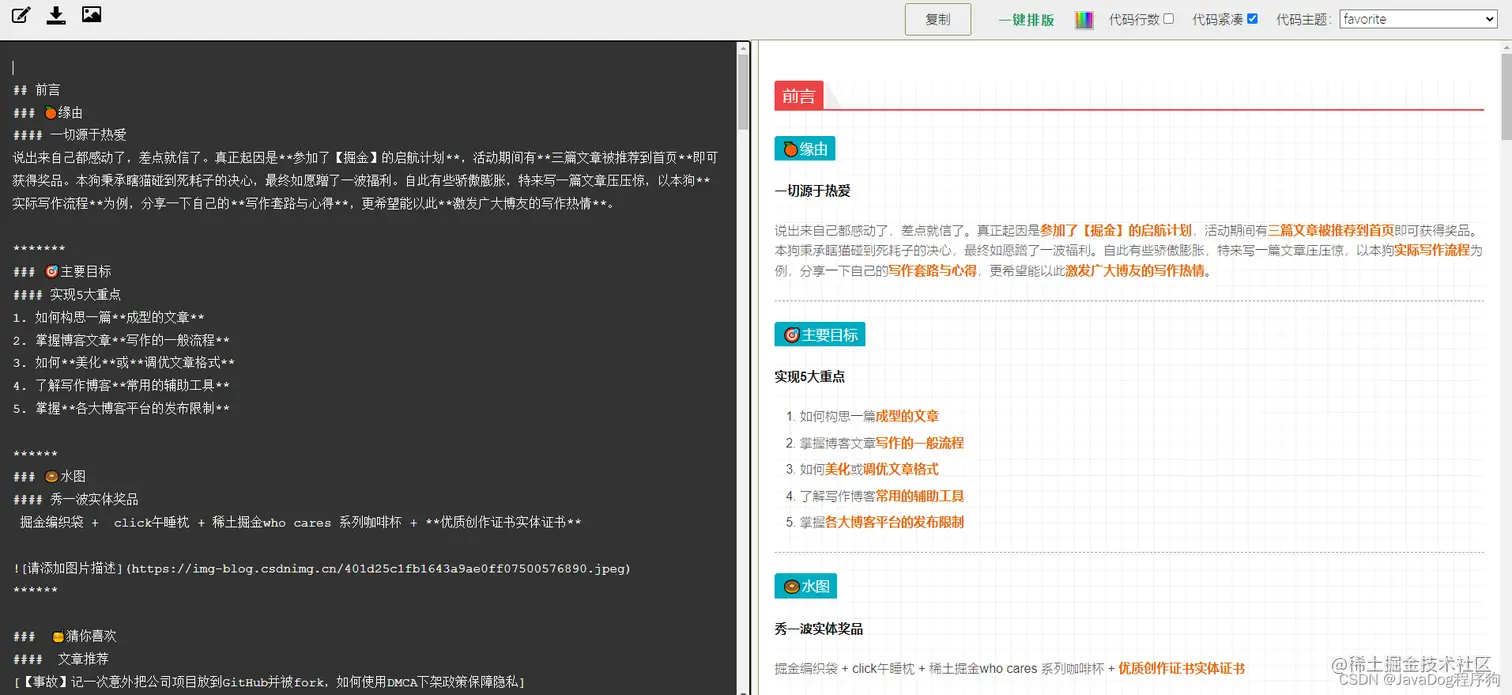The width and height of the screenshot is (1512, 695).
Task: Click the 复制 copy button
Action: coord(937,19)
